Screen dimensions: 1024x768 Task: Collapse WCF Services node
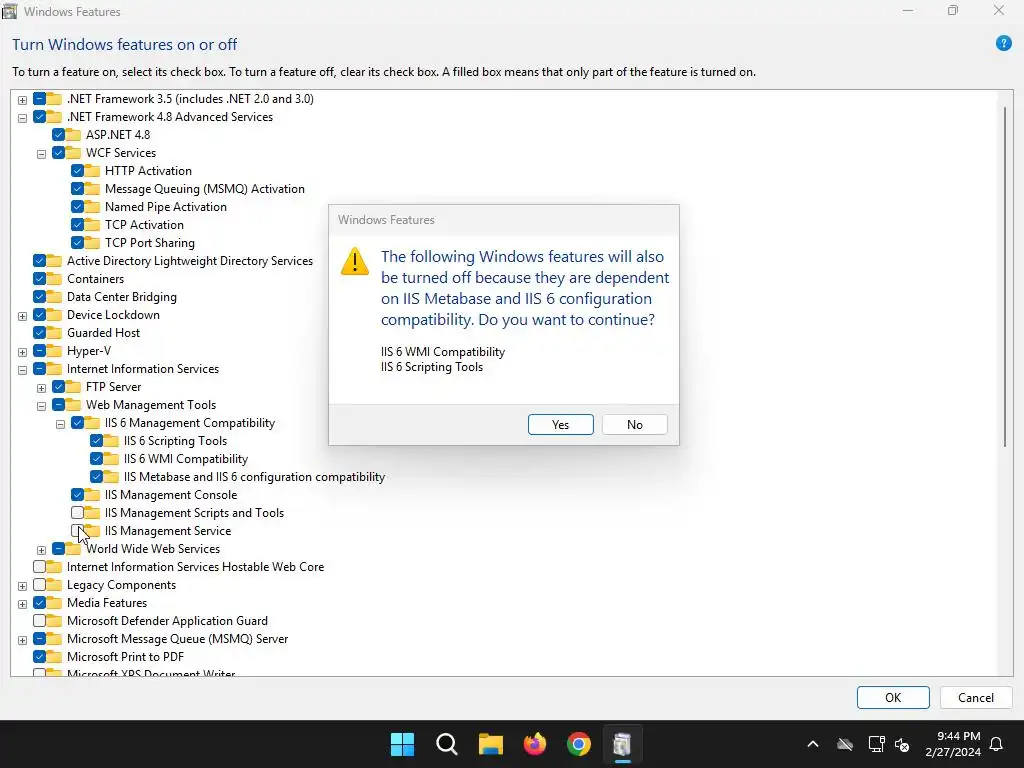[41, 154]
